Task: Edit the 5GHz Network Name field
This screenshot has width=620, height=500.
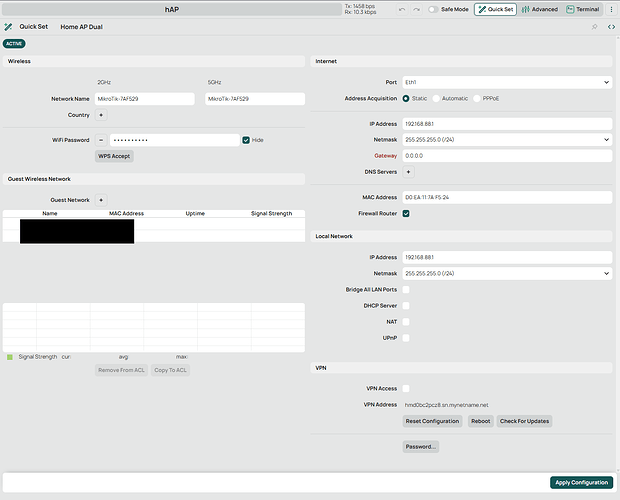Action: (255, 99)
